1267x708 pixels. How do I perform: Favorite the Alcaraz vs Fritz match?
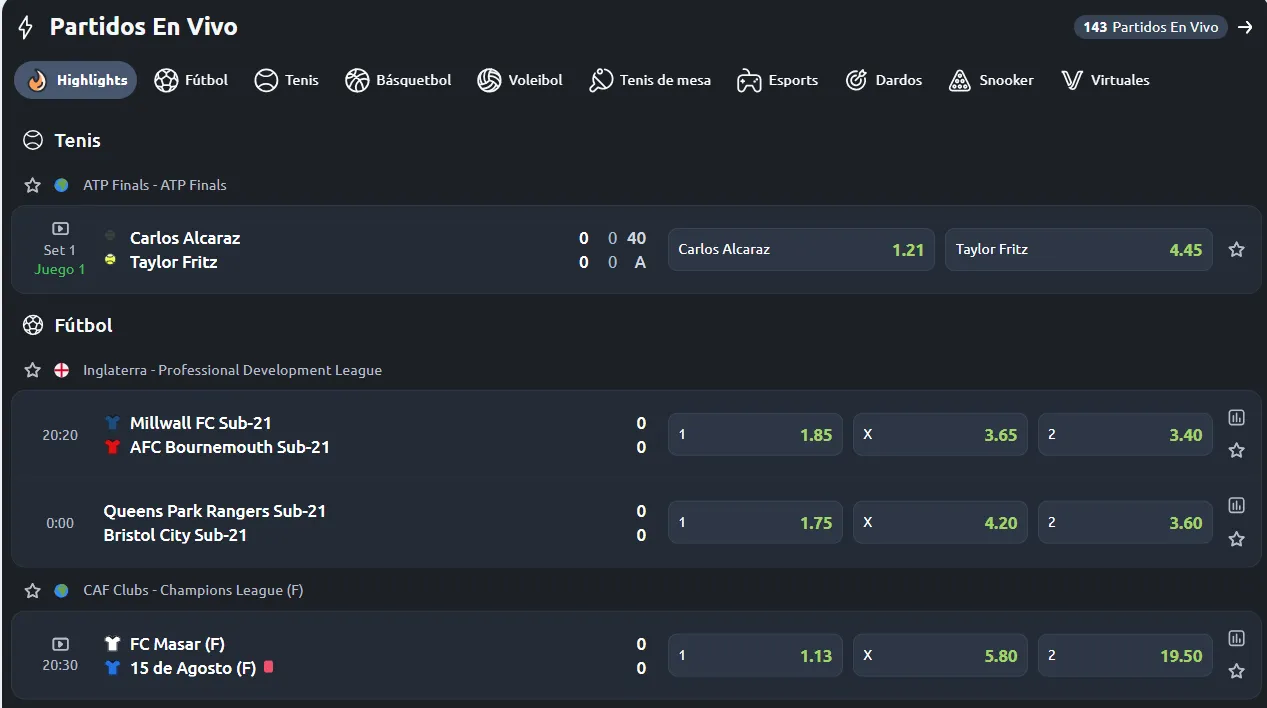[1236, 250]
